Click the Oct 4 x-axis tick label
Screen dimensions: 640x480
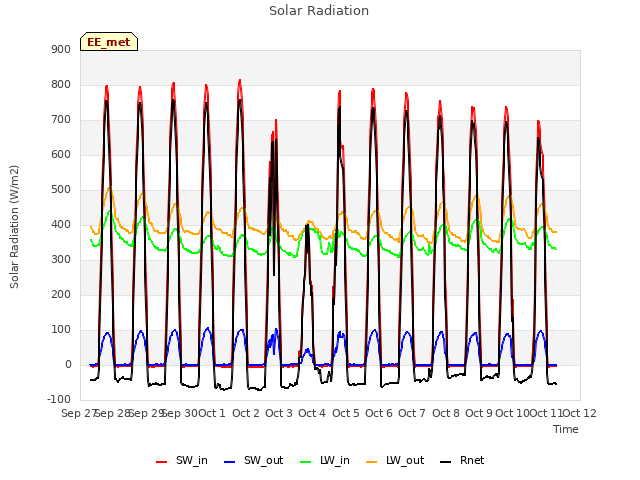tap(312, 413)
